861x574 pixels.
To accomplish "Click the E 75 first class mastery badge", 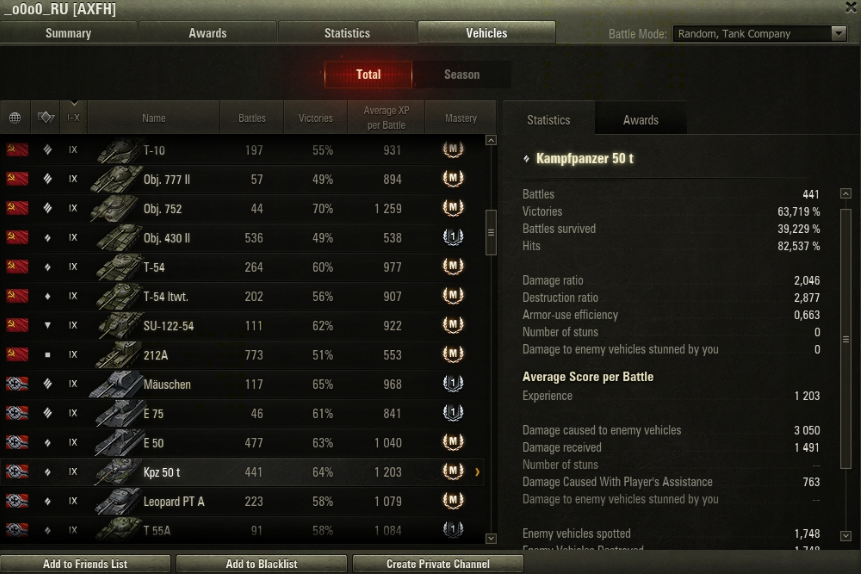I will click(453, 413).
